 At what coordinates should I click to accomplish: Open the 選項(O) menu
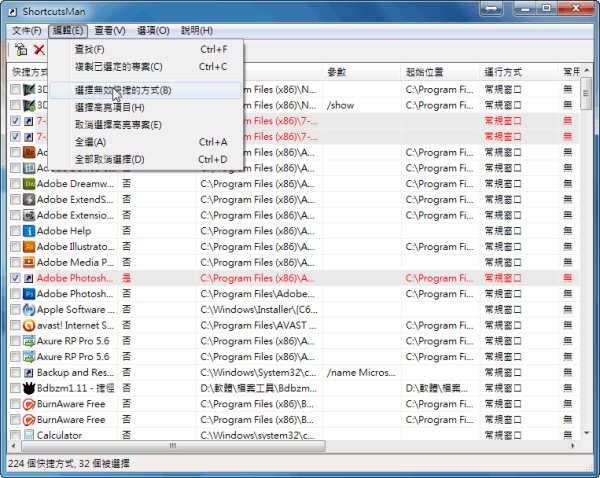(153, 31)
